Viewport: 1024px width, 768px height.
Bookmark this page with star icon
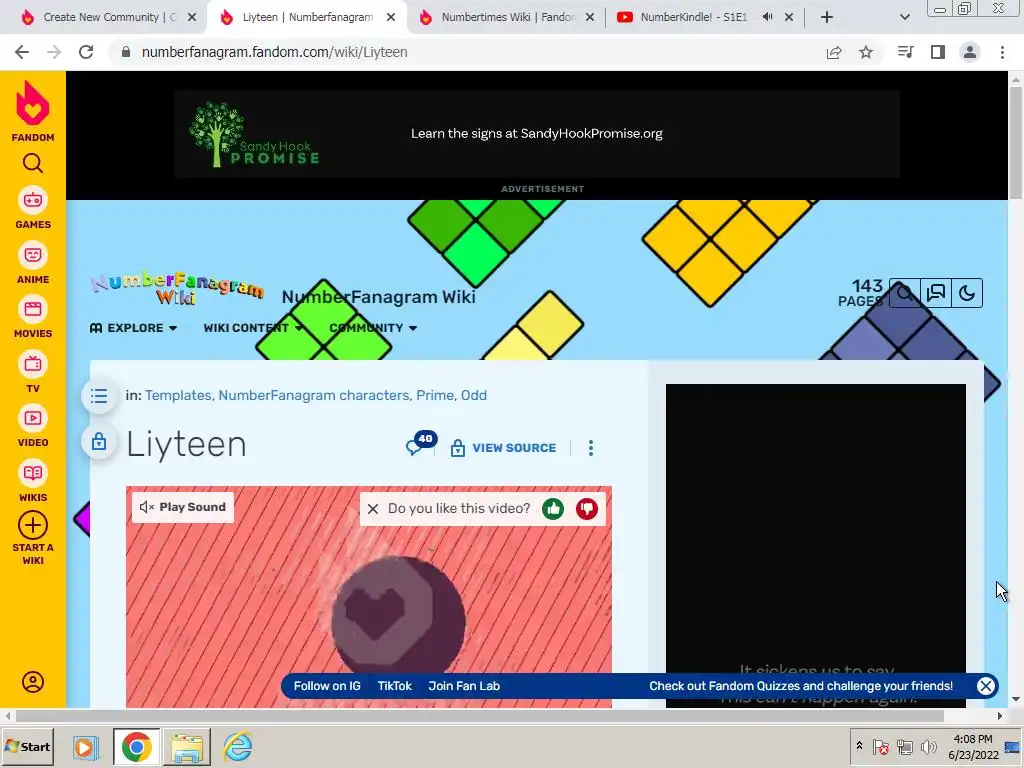pyautogui.click(x=866, y=52)
